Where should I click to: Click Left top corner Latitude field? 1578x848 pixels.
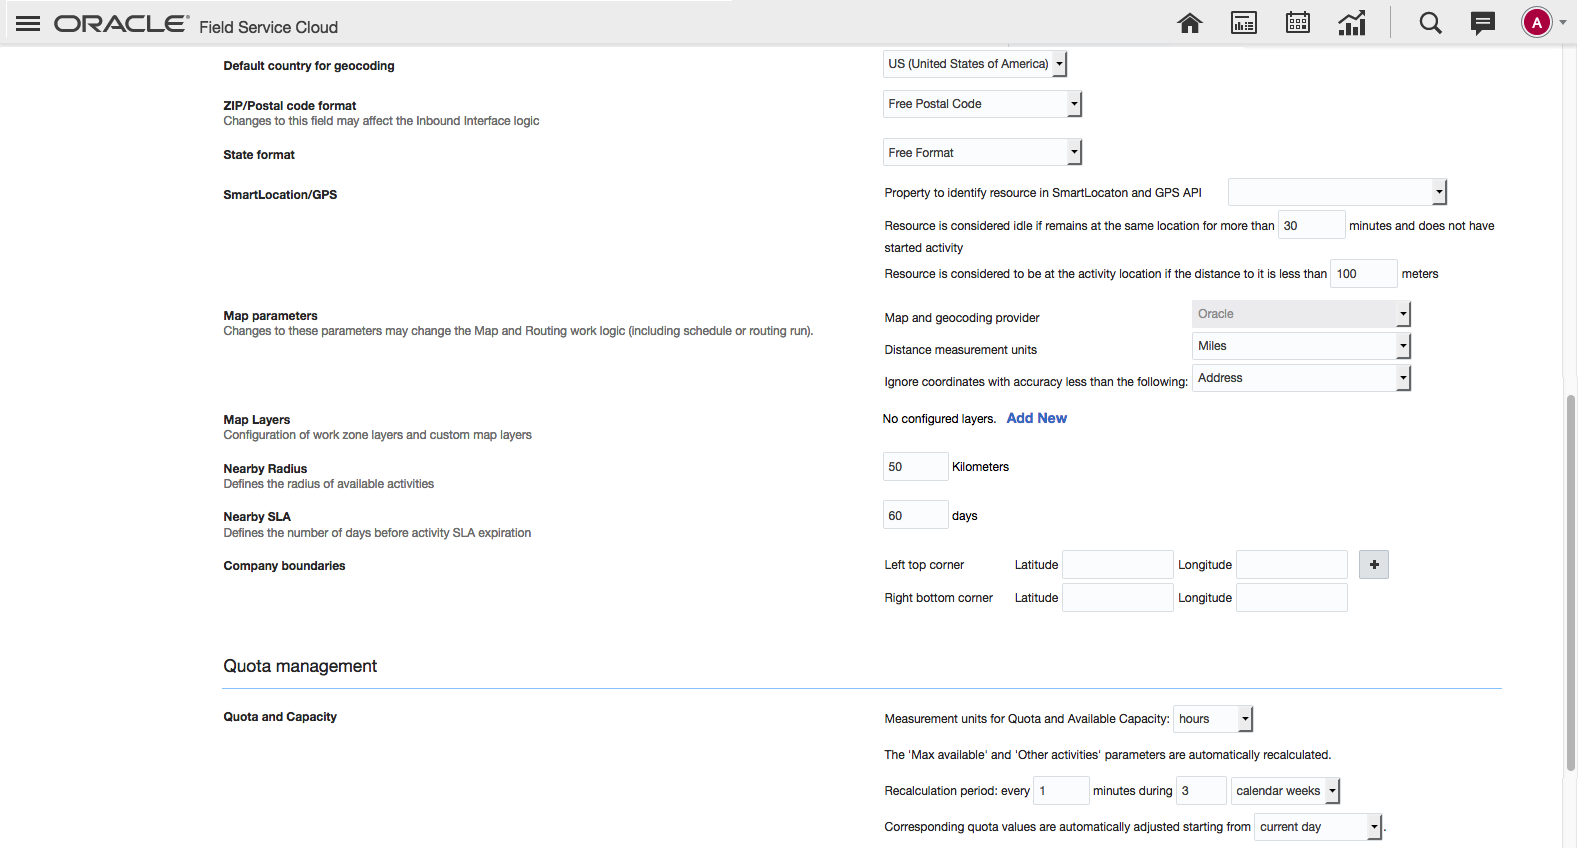pyautogui.click(x=1117, y=565)
